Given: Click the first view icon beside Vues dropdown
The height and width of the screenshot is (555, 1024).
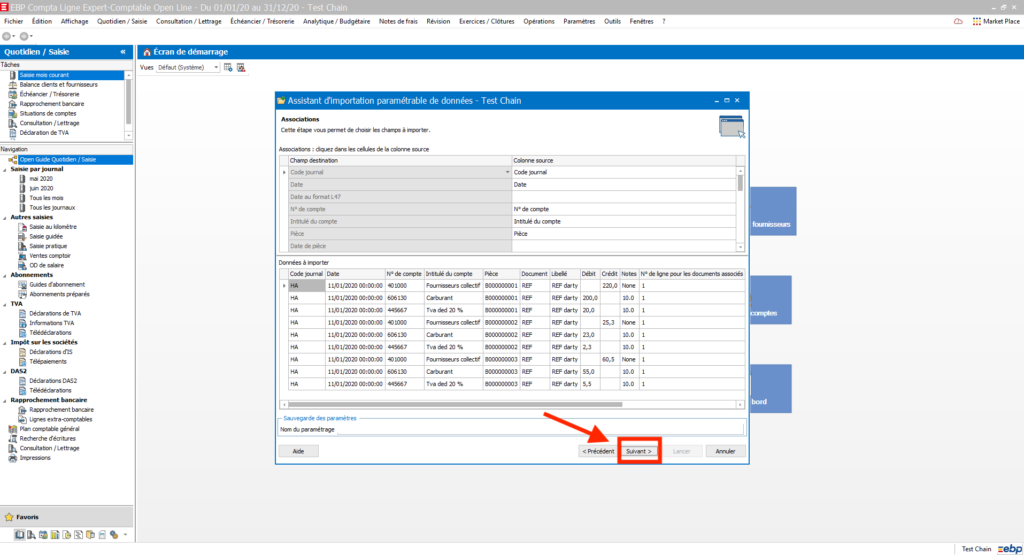Looking at the screenshot, I should pos(228,67).
